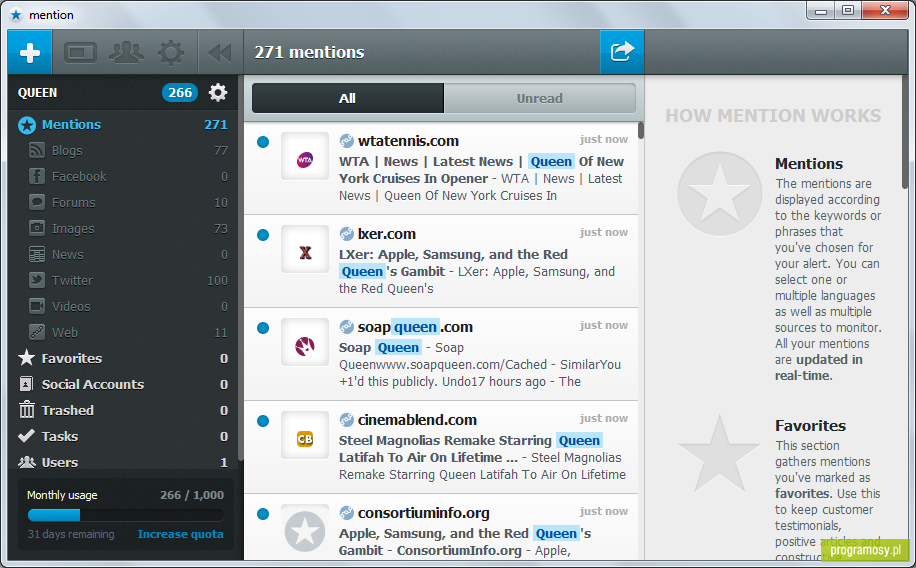The width and height of the screenshot is (916, 568).
Task: Collapse sidebar with double-arrow icon
Action: (x=220, y=53)
